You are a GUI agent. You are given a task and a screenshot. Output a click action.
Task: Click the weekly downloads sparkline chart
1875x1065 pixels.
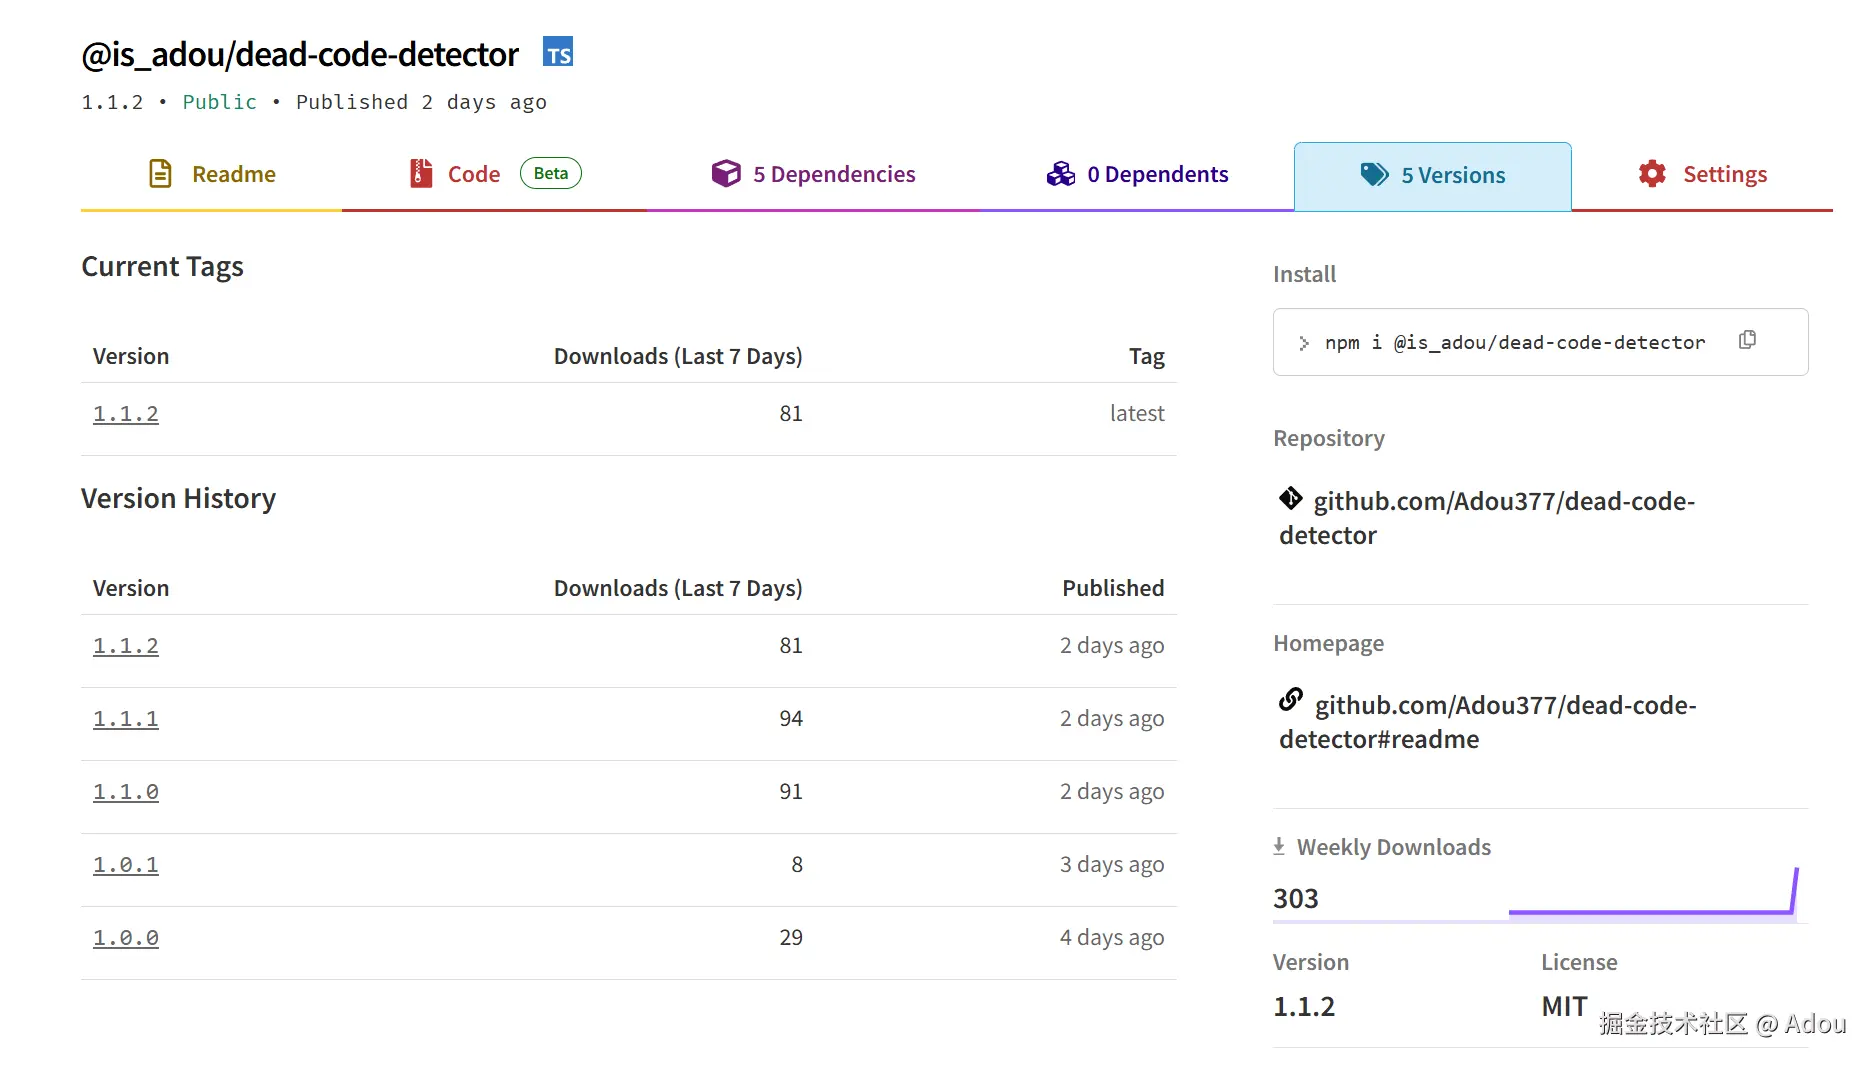coord(1653,895)
